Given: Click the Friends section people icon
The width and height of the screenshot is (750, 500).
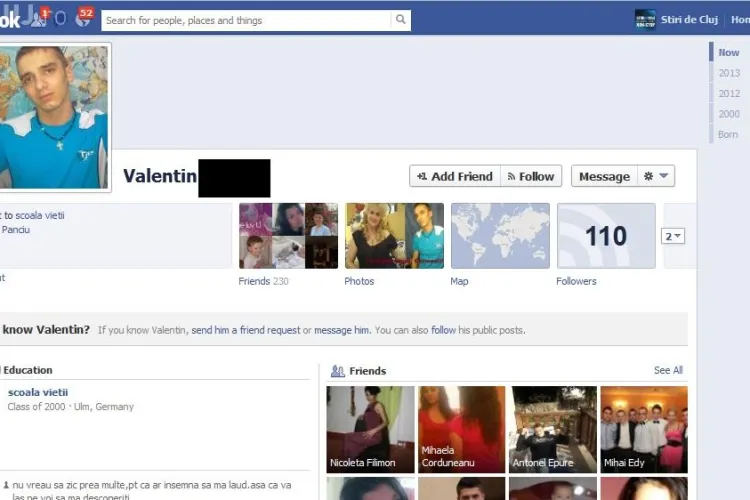Looking at the screenshot, I should coord(338,371).
